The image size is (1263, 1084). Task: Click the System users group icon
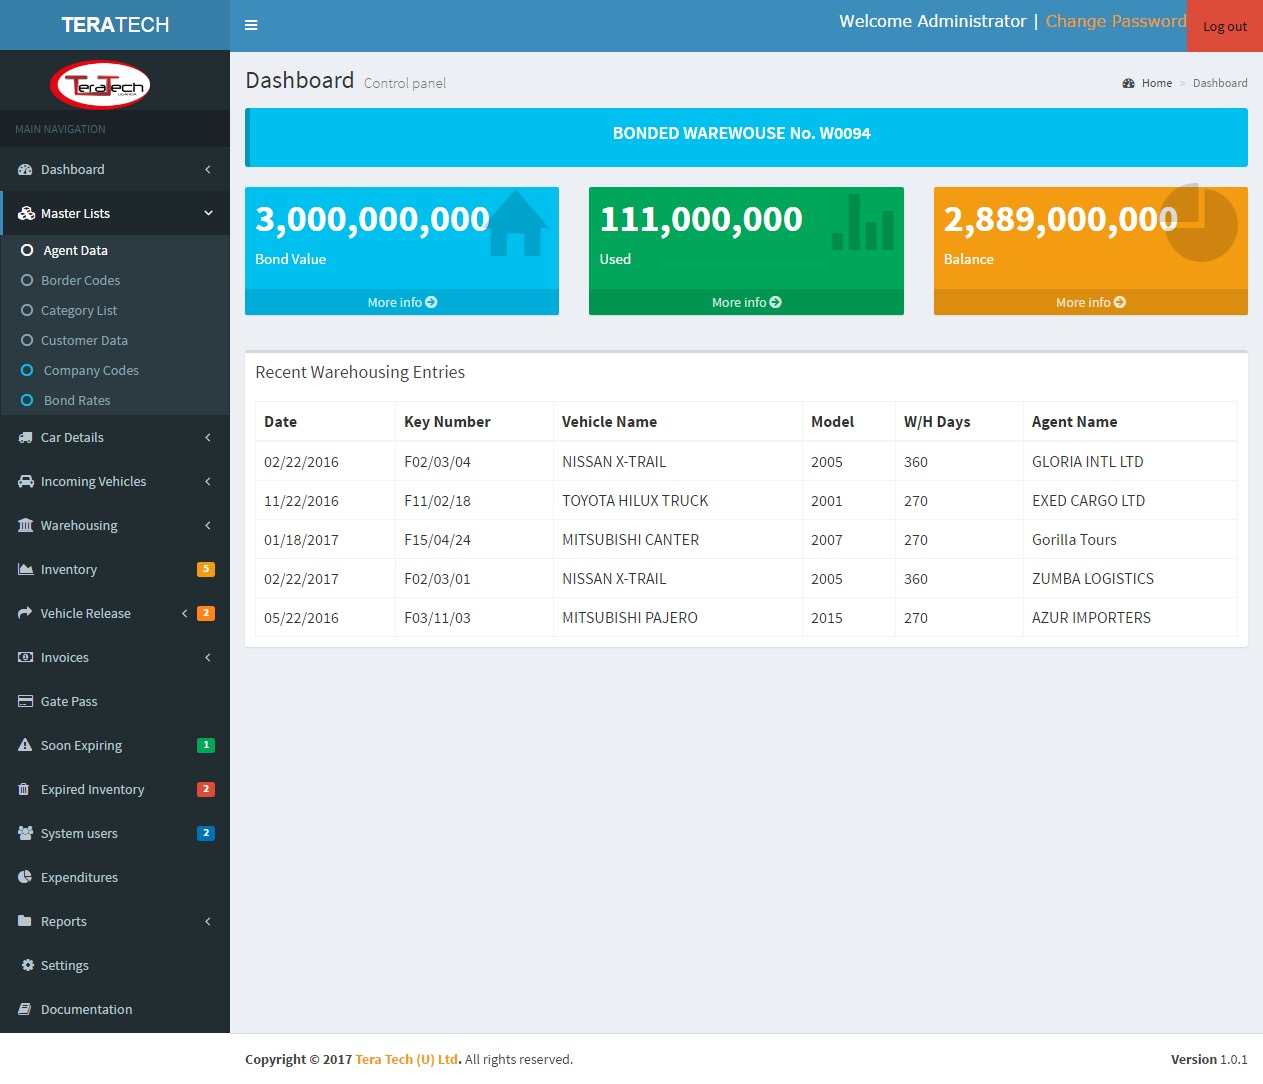tap(25, 833)
